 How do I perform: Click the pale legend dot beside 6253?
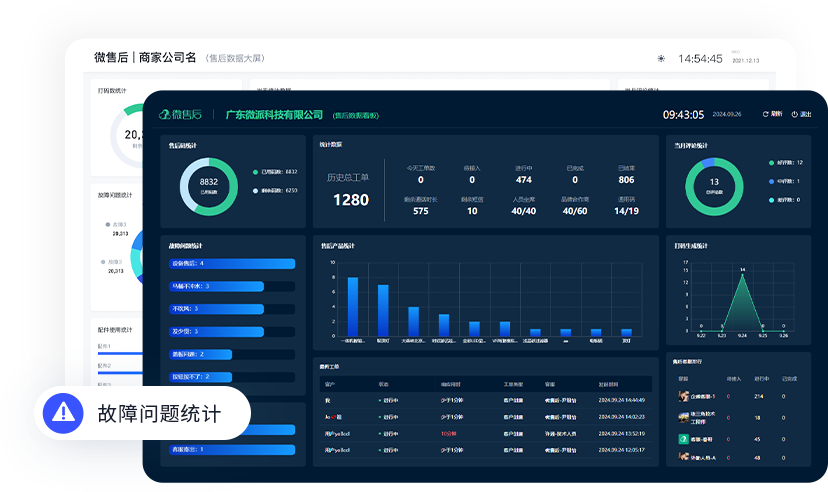pyautogui.click(x=256, y=191)
